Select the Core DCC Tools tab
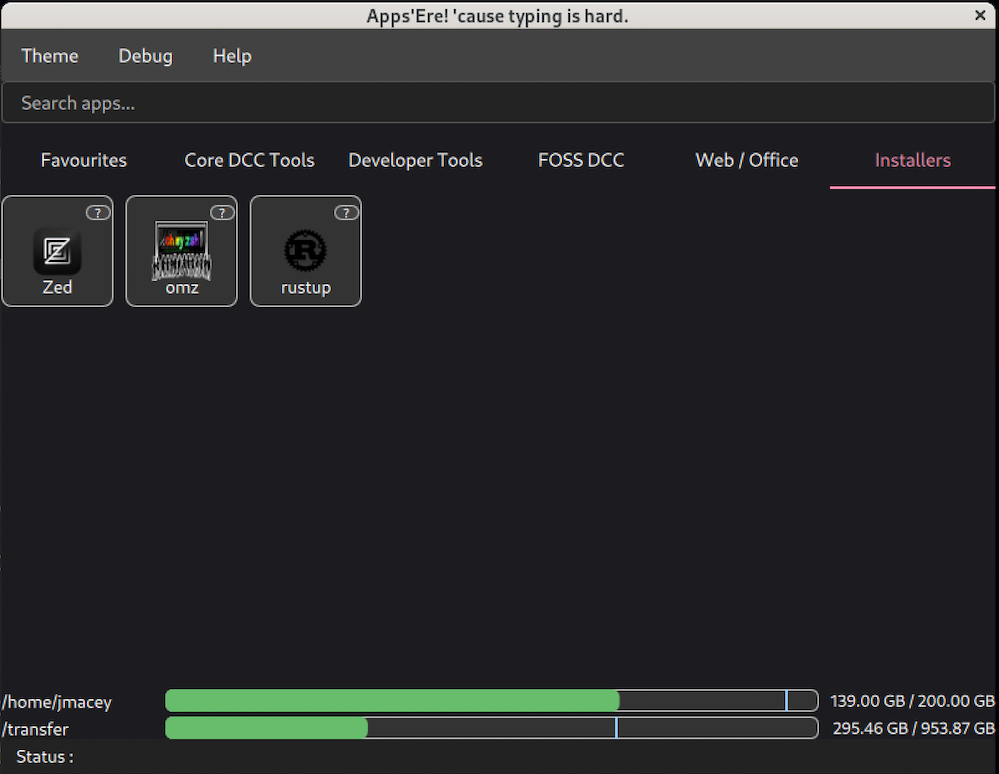 (x=249, y=160)
